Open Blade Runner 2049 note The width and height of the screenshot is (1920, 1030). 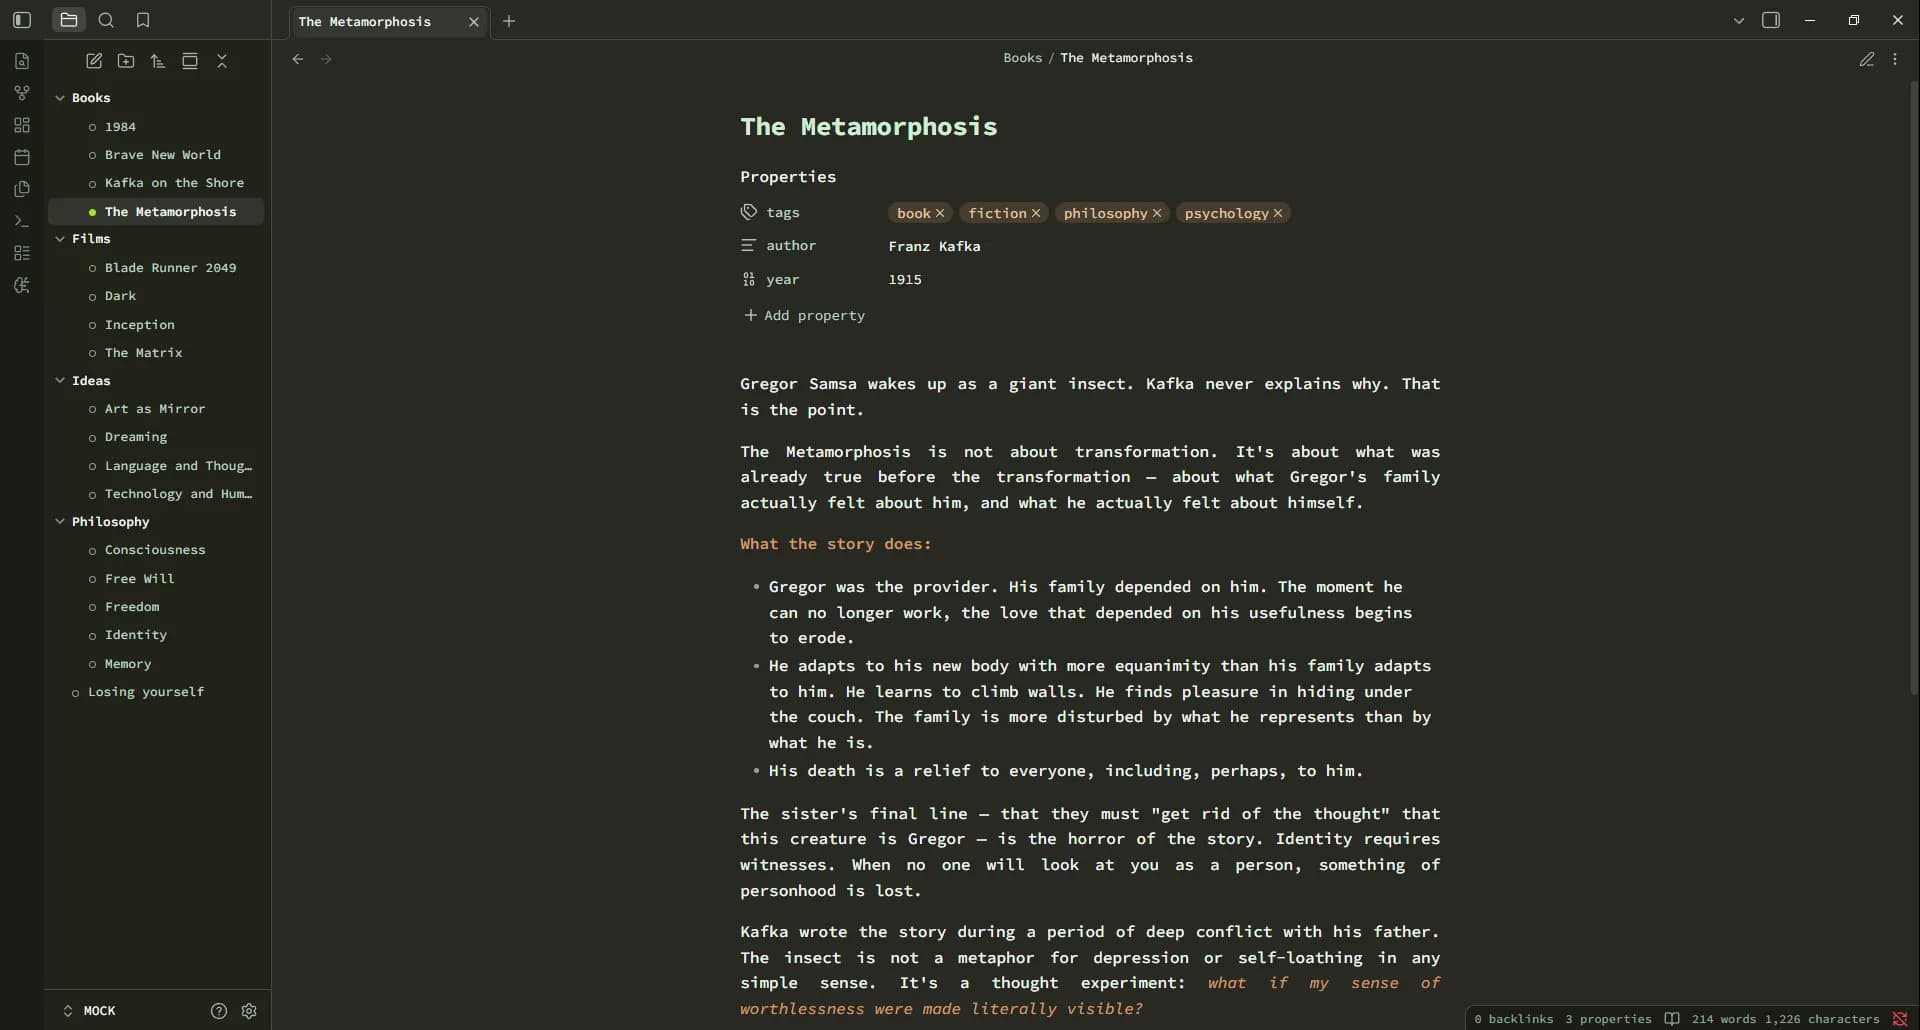[171, 268]
